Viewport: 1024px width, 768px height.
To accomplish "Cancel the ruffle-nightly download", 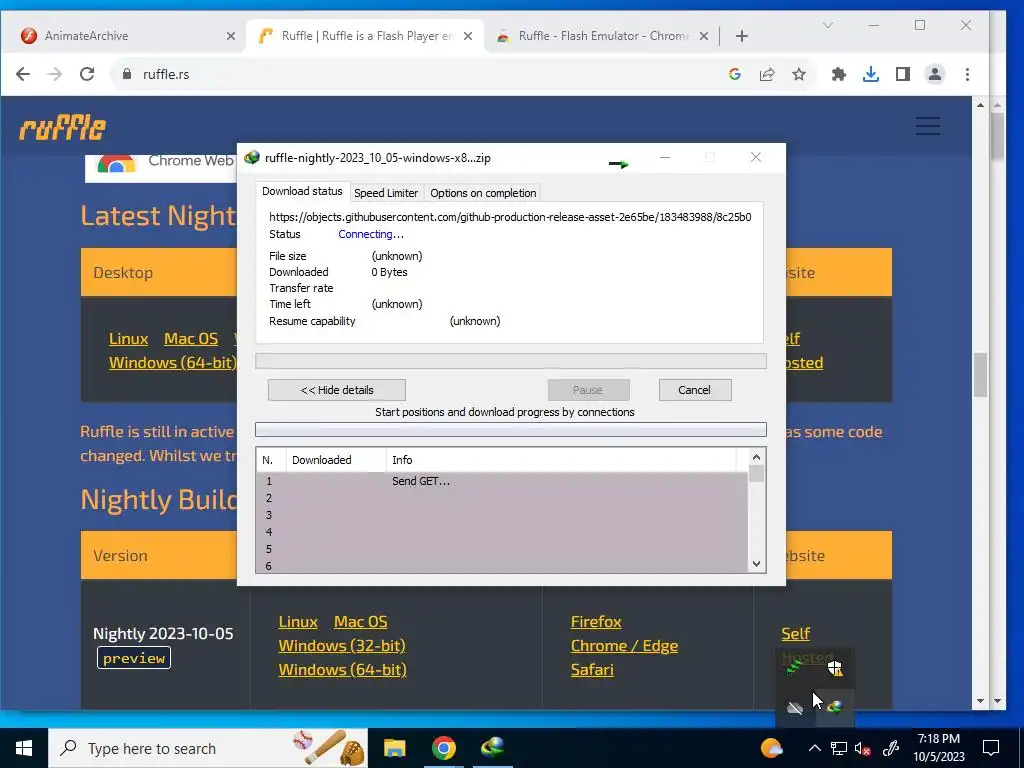I will (x=694, y=390).
